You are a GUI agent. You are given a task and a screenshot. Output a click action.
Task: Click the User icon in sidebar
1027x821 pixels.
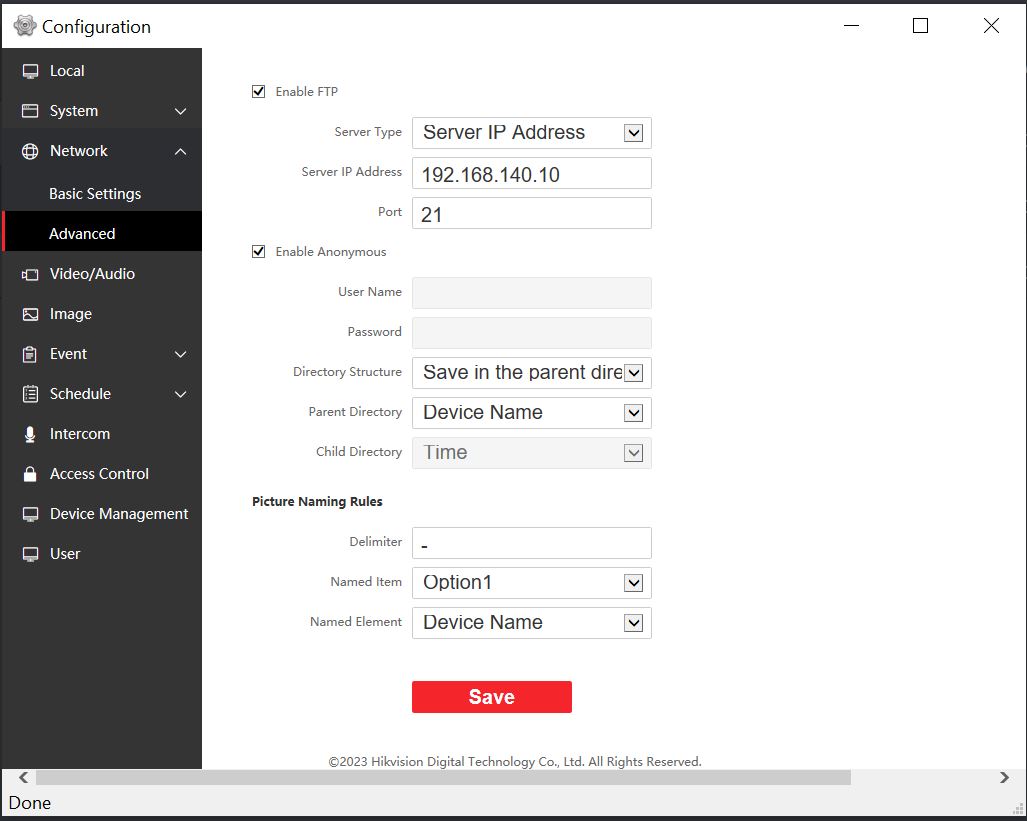coord(30,554)
